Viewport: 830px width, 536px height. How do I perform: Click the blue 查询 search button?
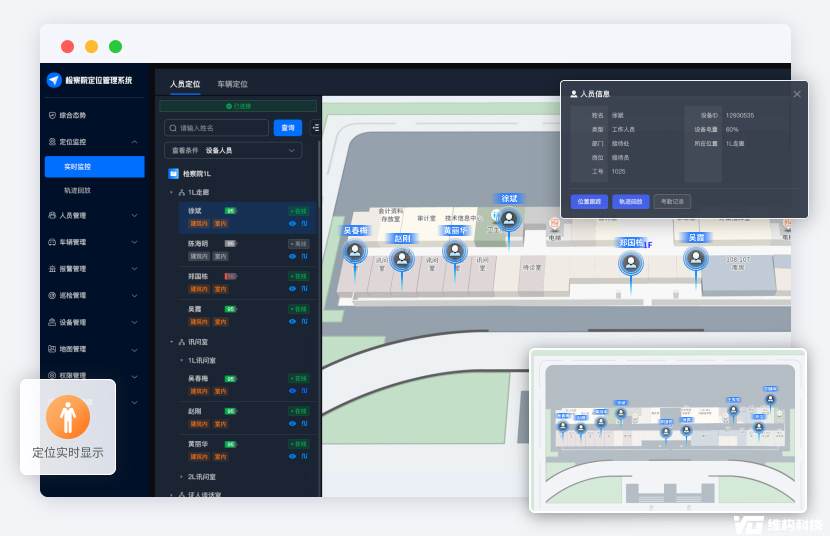pyautogui.click(x=288, y=128)
